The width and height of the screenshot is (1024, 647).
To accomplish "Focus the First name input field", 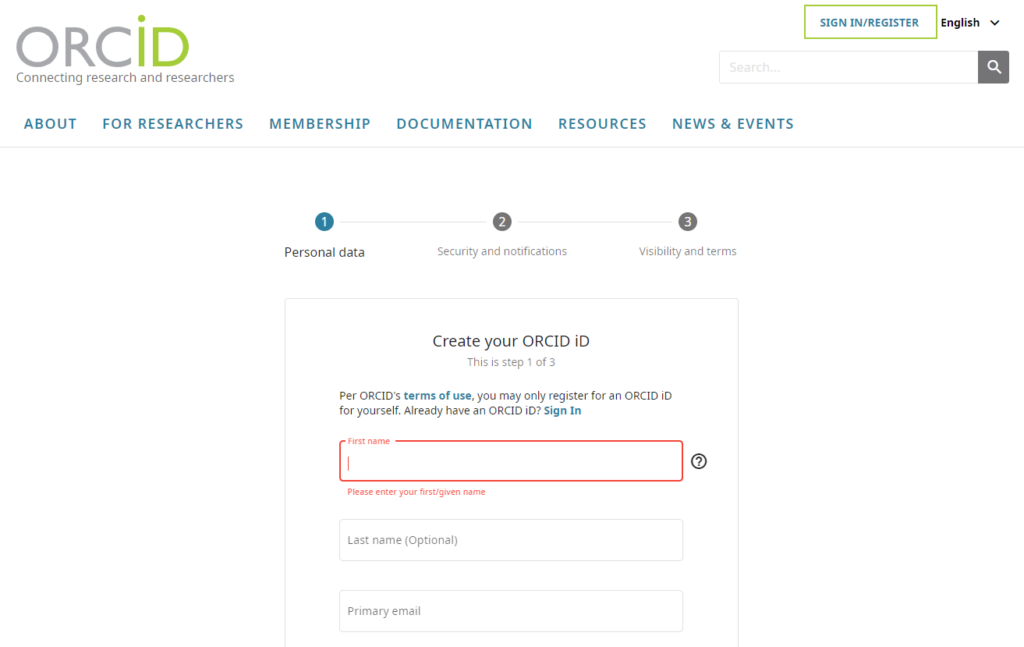I will [510, 462].
